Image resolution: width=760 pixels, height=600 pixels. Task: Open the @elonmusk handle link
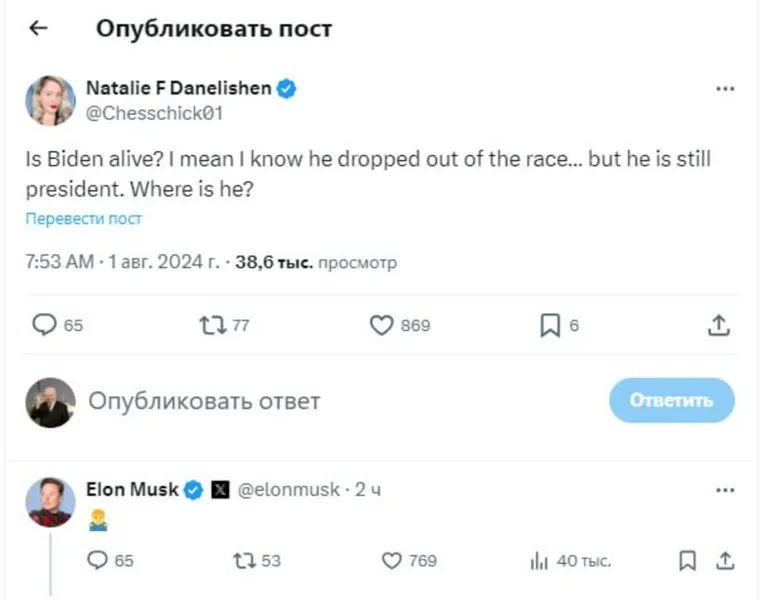tap(288, 490)
